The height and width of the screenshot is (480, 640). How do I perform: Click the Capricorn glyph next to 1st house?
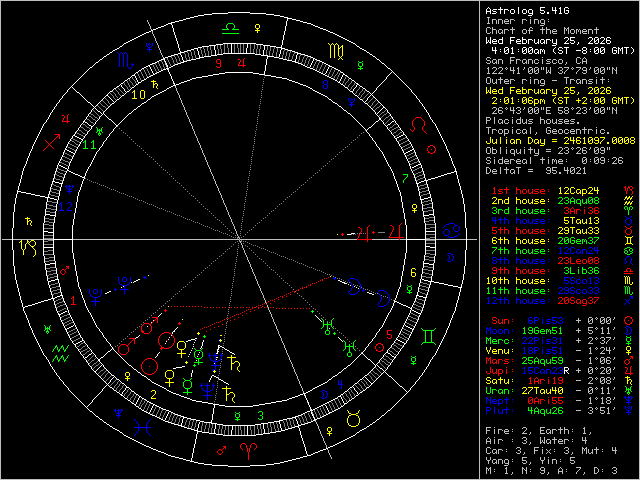point(628,189)
